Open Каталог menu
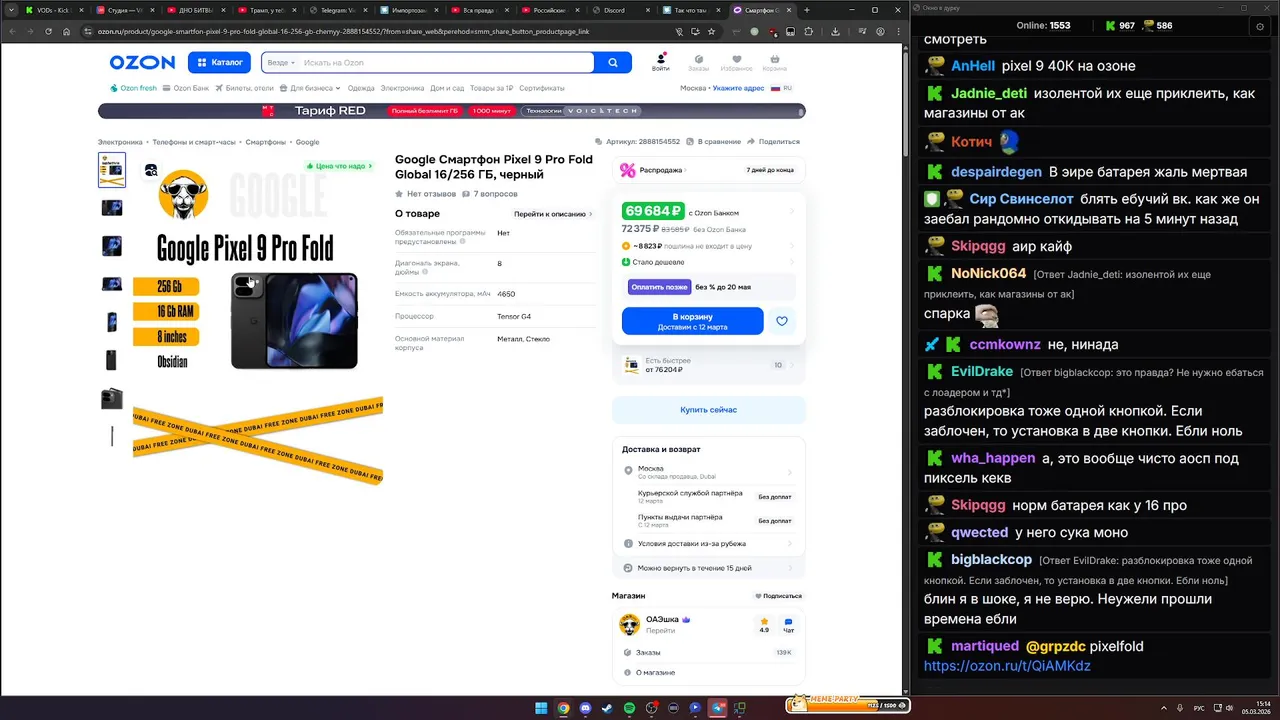This screenshot has width=1280, height=720. point(219,62)
